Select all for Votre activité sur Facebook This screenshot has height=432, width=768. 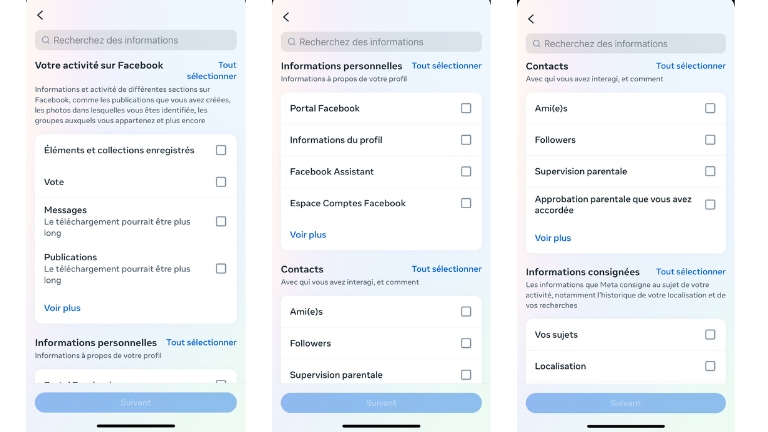[213, 70]
